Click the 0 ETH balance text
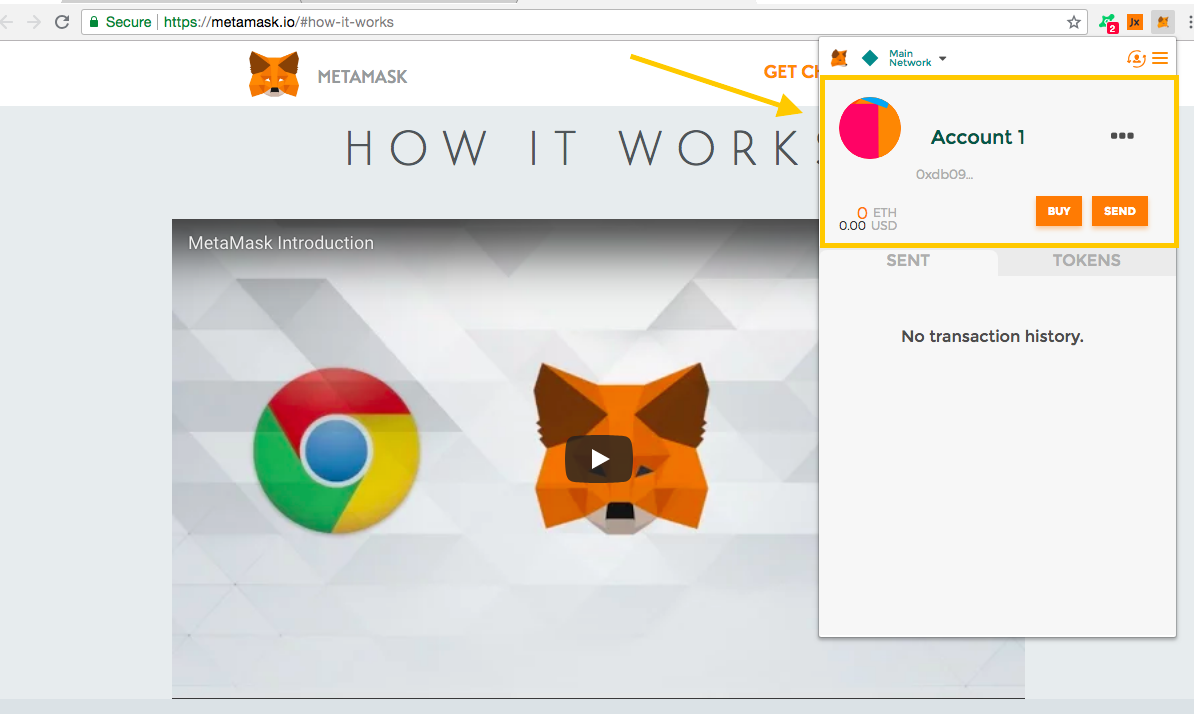 (876, 212)
